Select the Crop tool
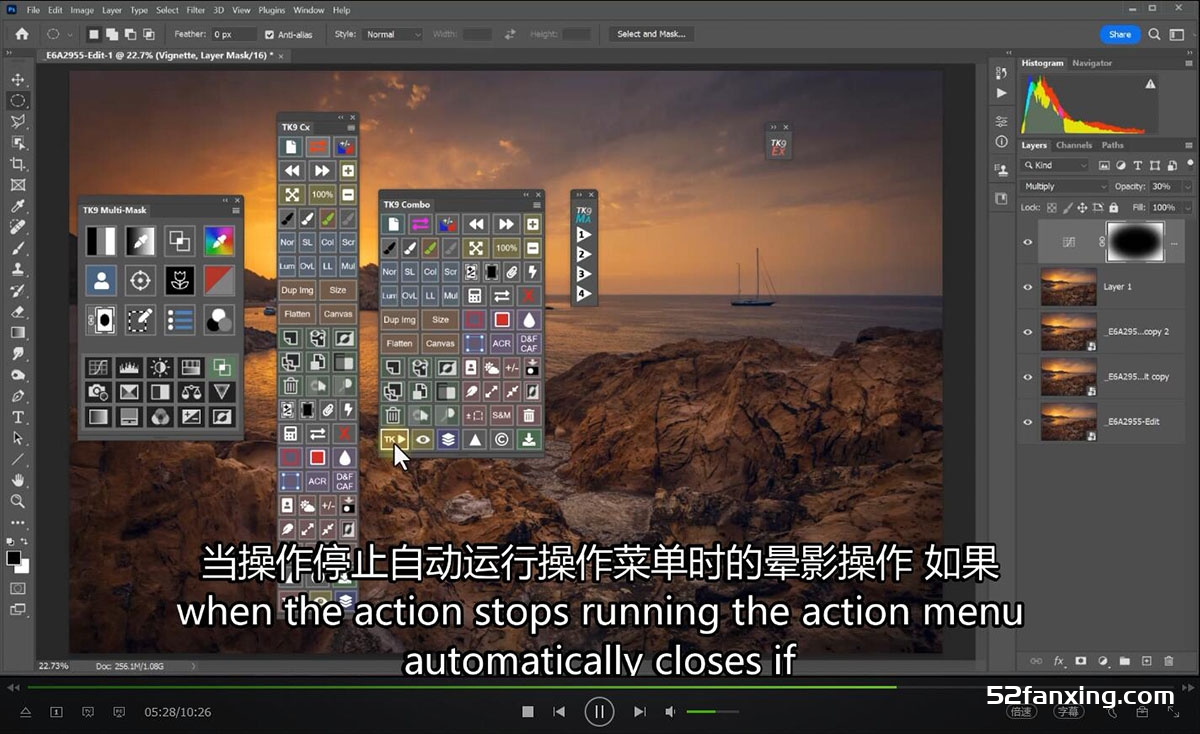Screen dimensions: 1200x734 click(18, 164)
